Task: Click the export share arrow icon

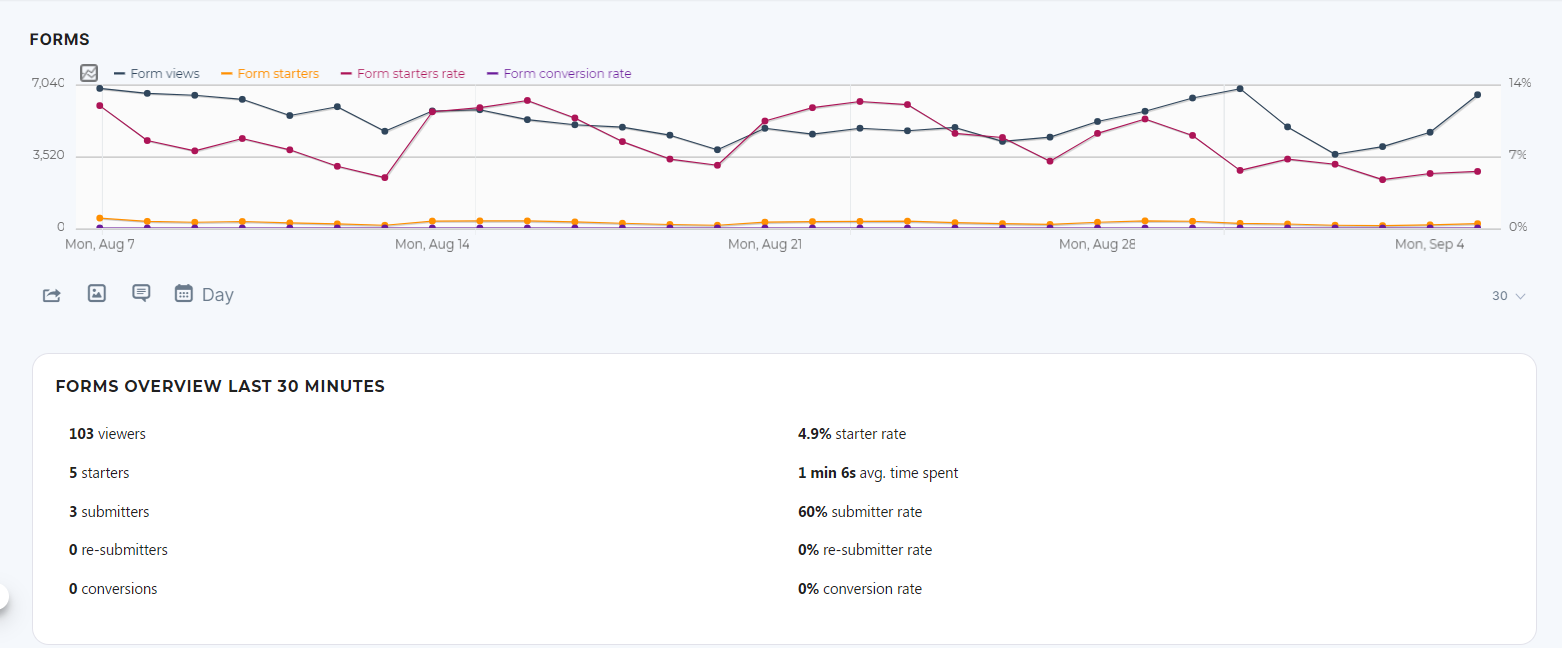Action: [x=52, y=295]
